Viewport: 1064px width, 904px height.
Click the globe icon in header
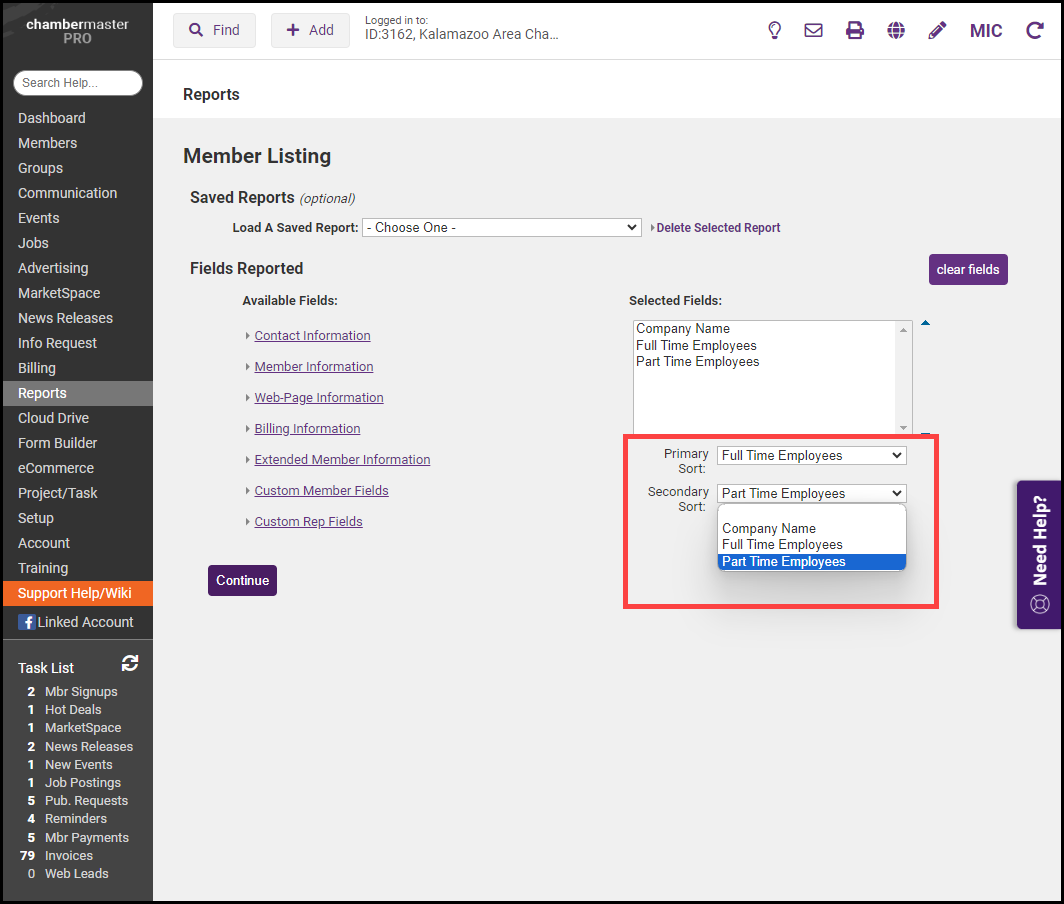[896, 31]
